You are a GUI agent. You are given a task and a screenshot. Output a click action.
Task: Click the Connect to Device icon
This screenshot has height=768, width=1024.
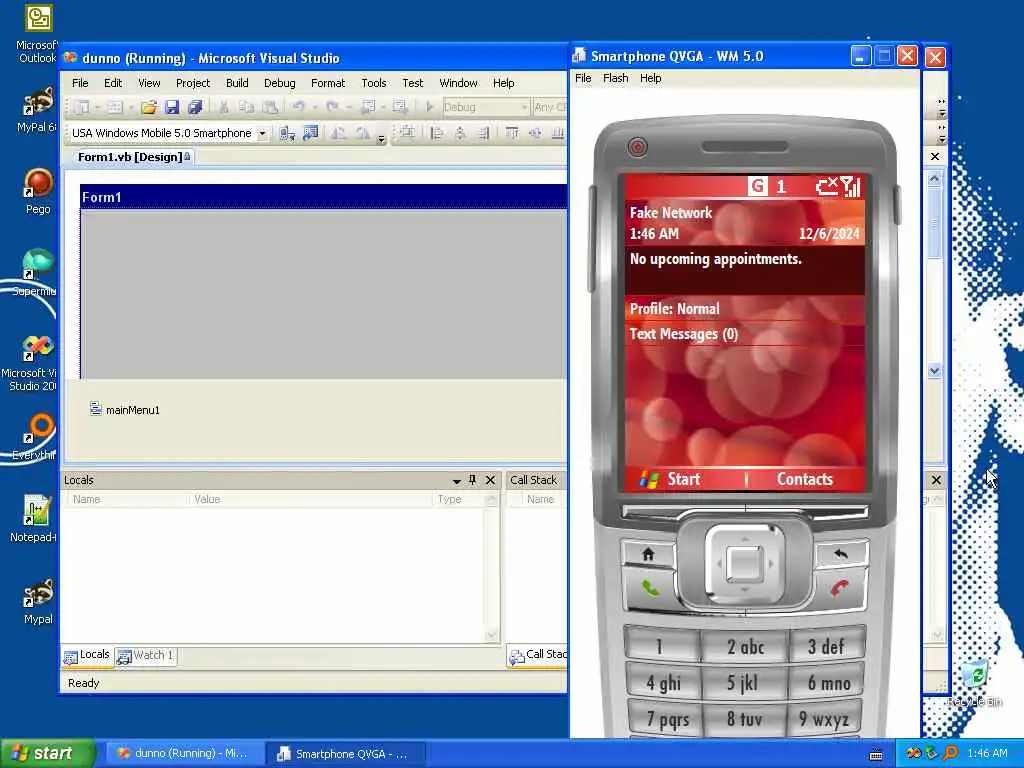click(x=287, y=133)
